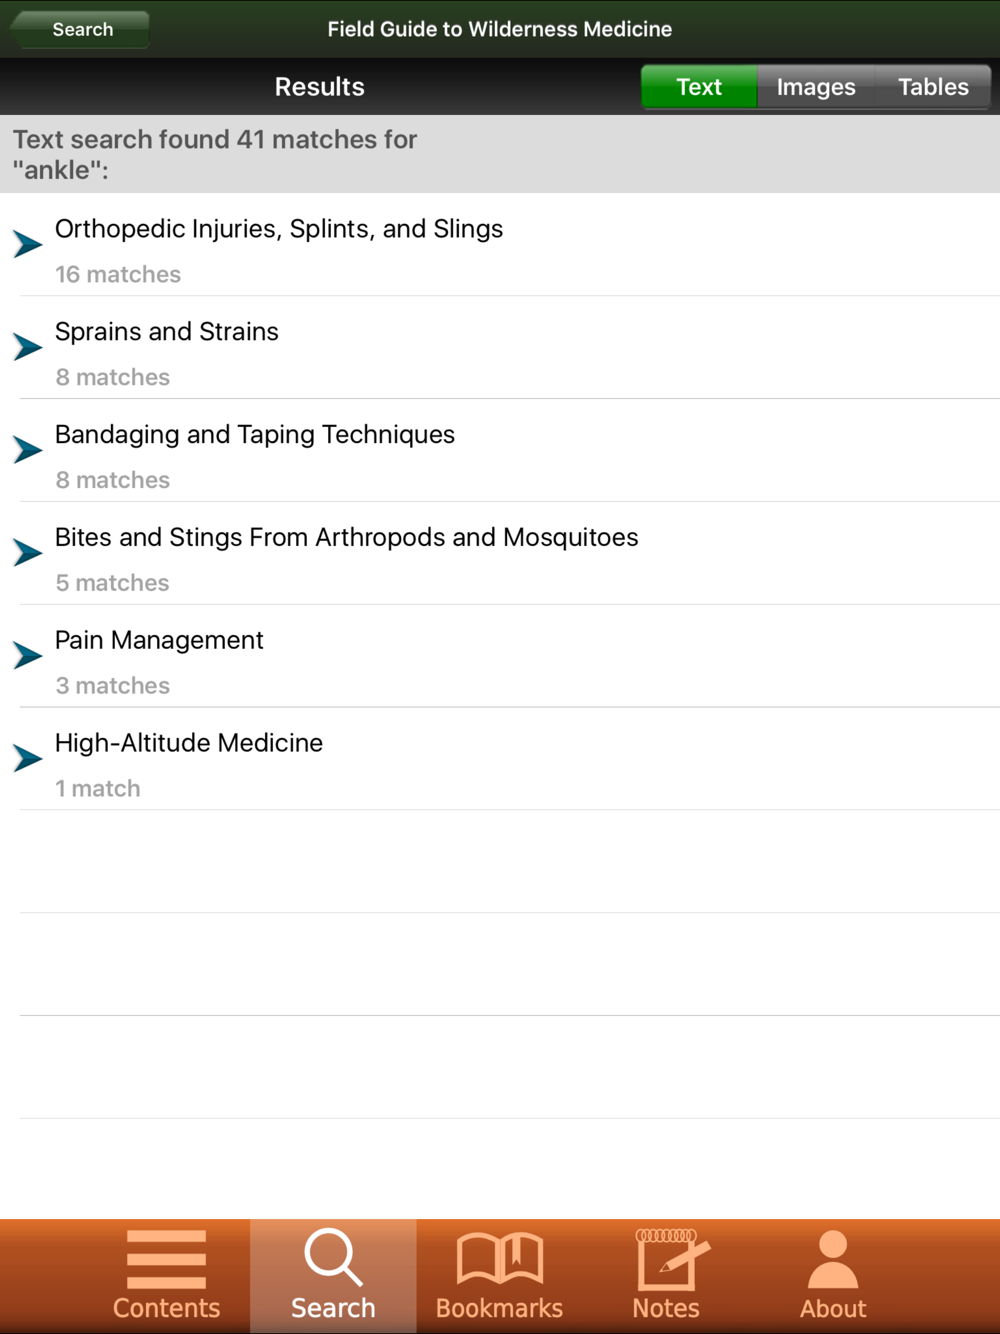Viewport: 1000px width, 1334px height.
Task: Expand arrow beside Orthopedic Injuries, Splints, and Slings
Action: (x=28, y=243)
